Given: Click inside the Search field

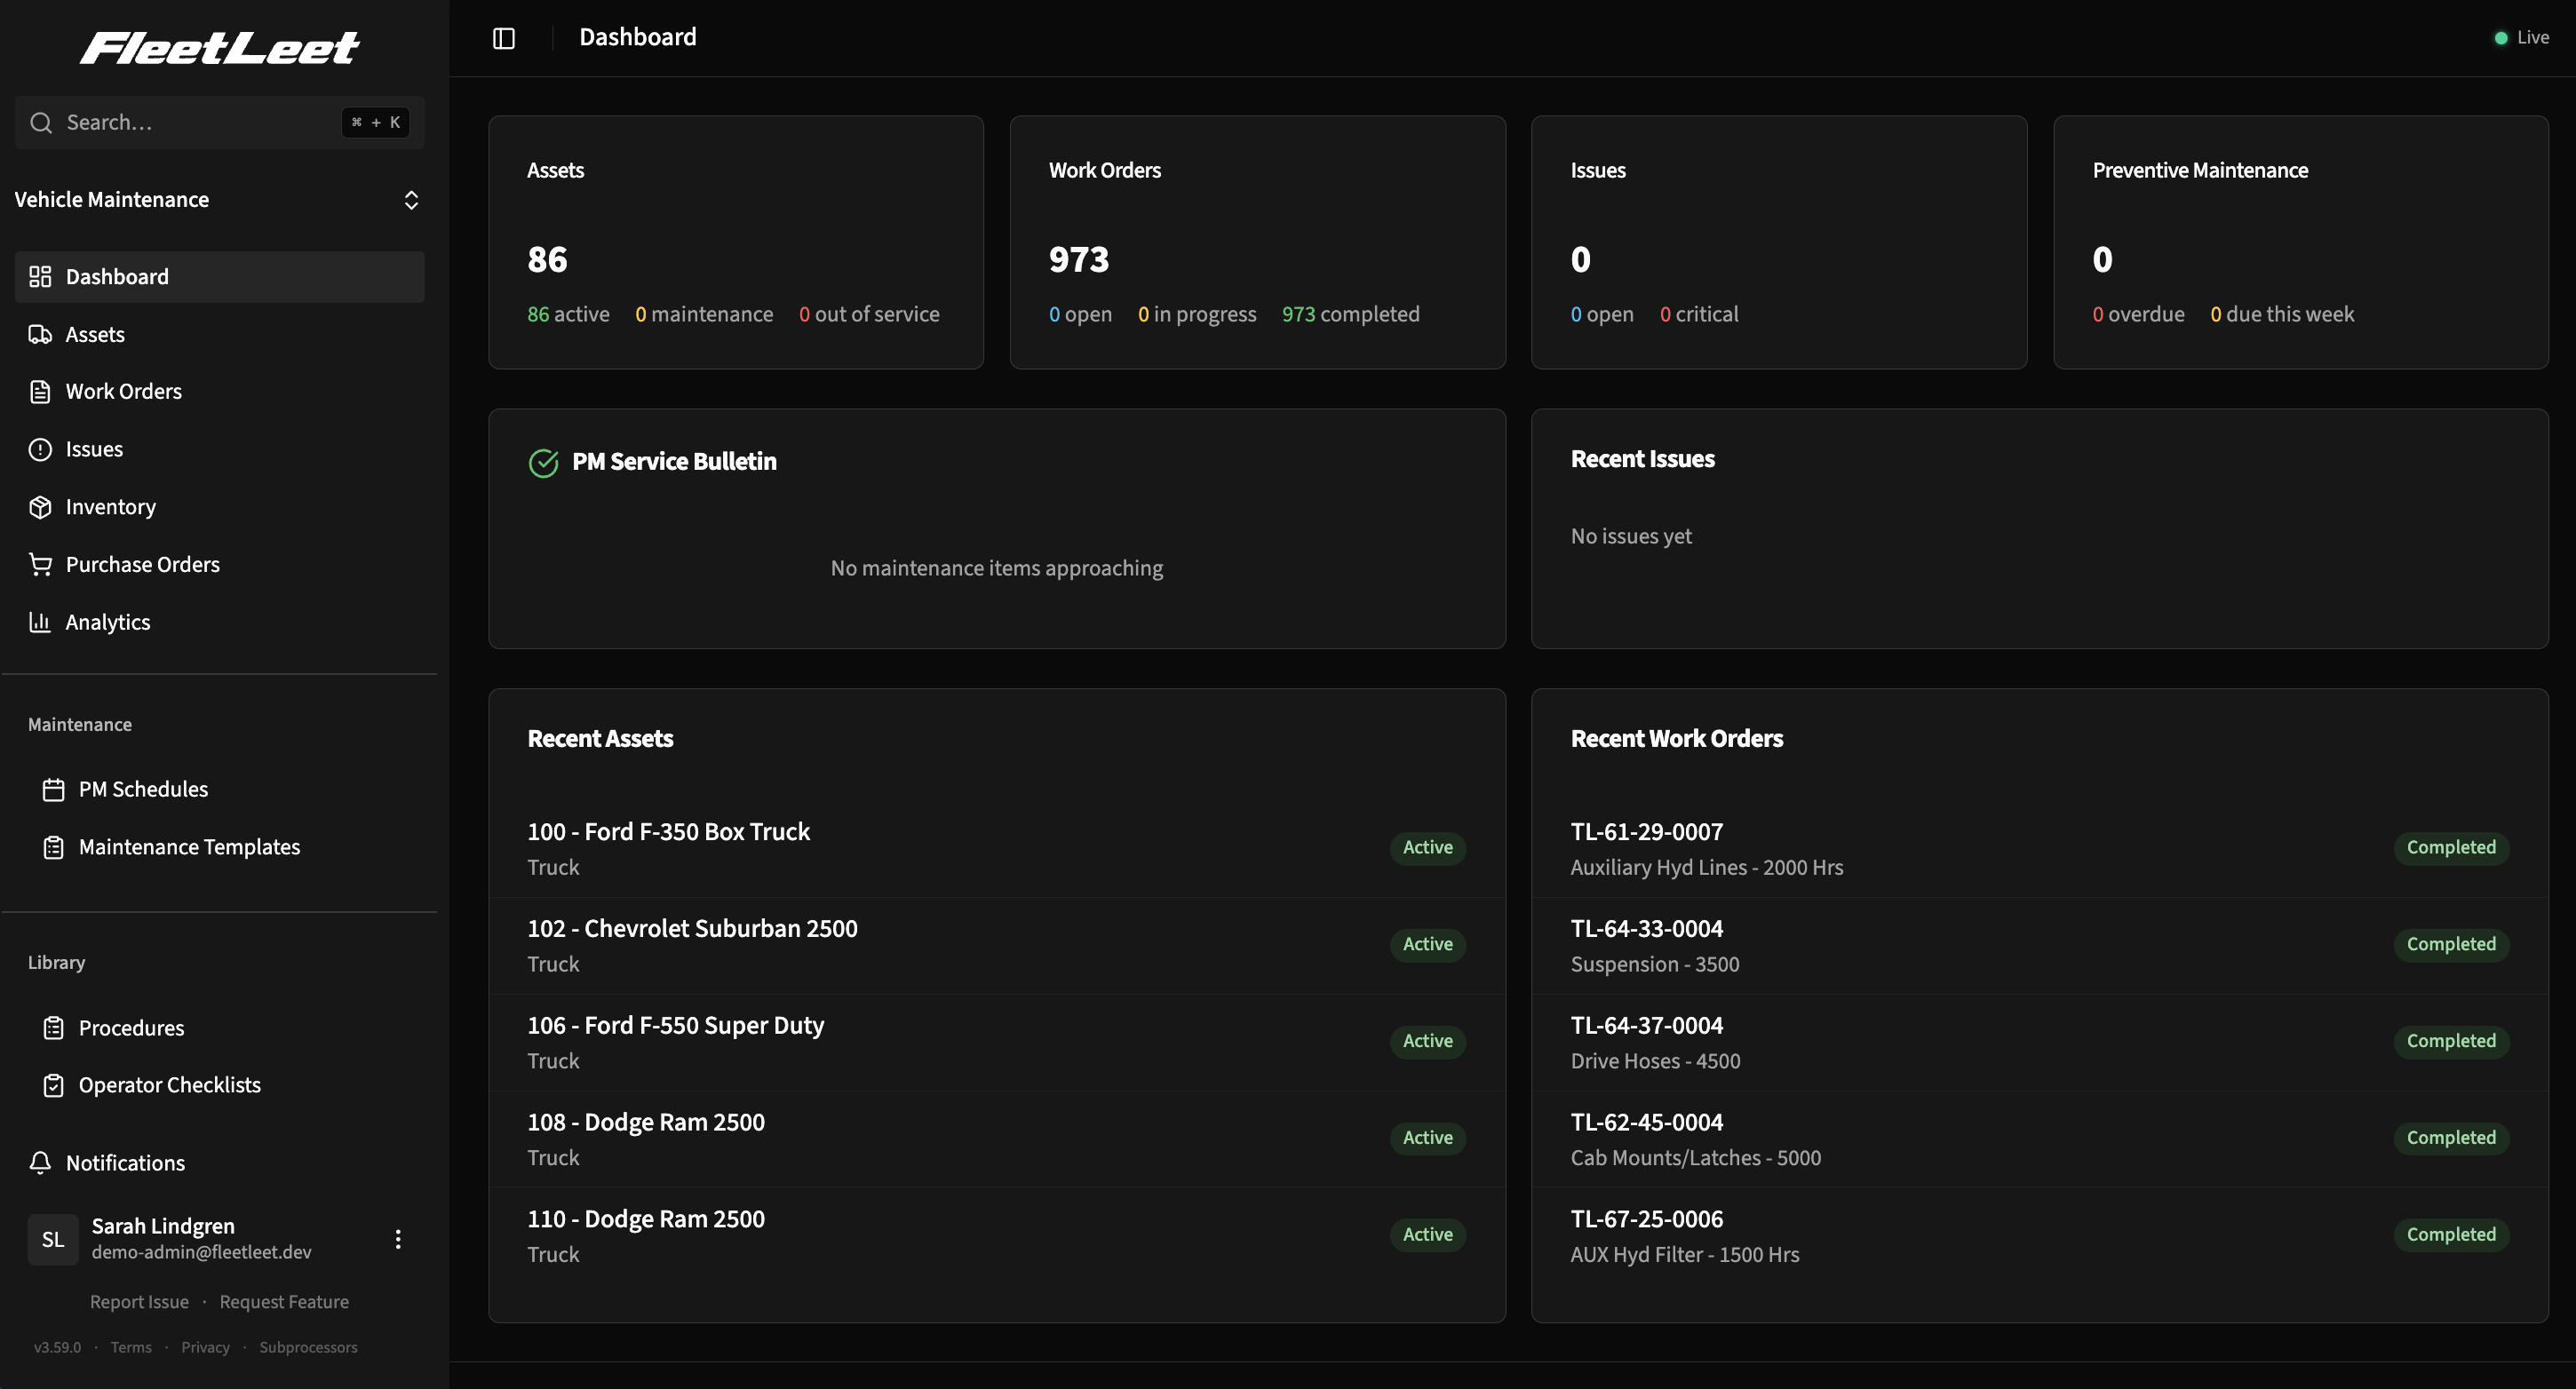Looking at the screenshot, I should pos(219,122).
